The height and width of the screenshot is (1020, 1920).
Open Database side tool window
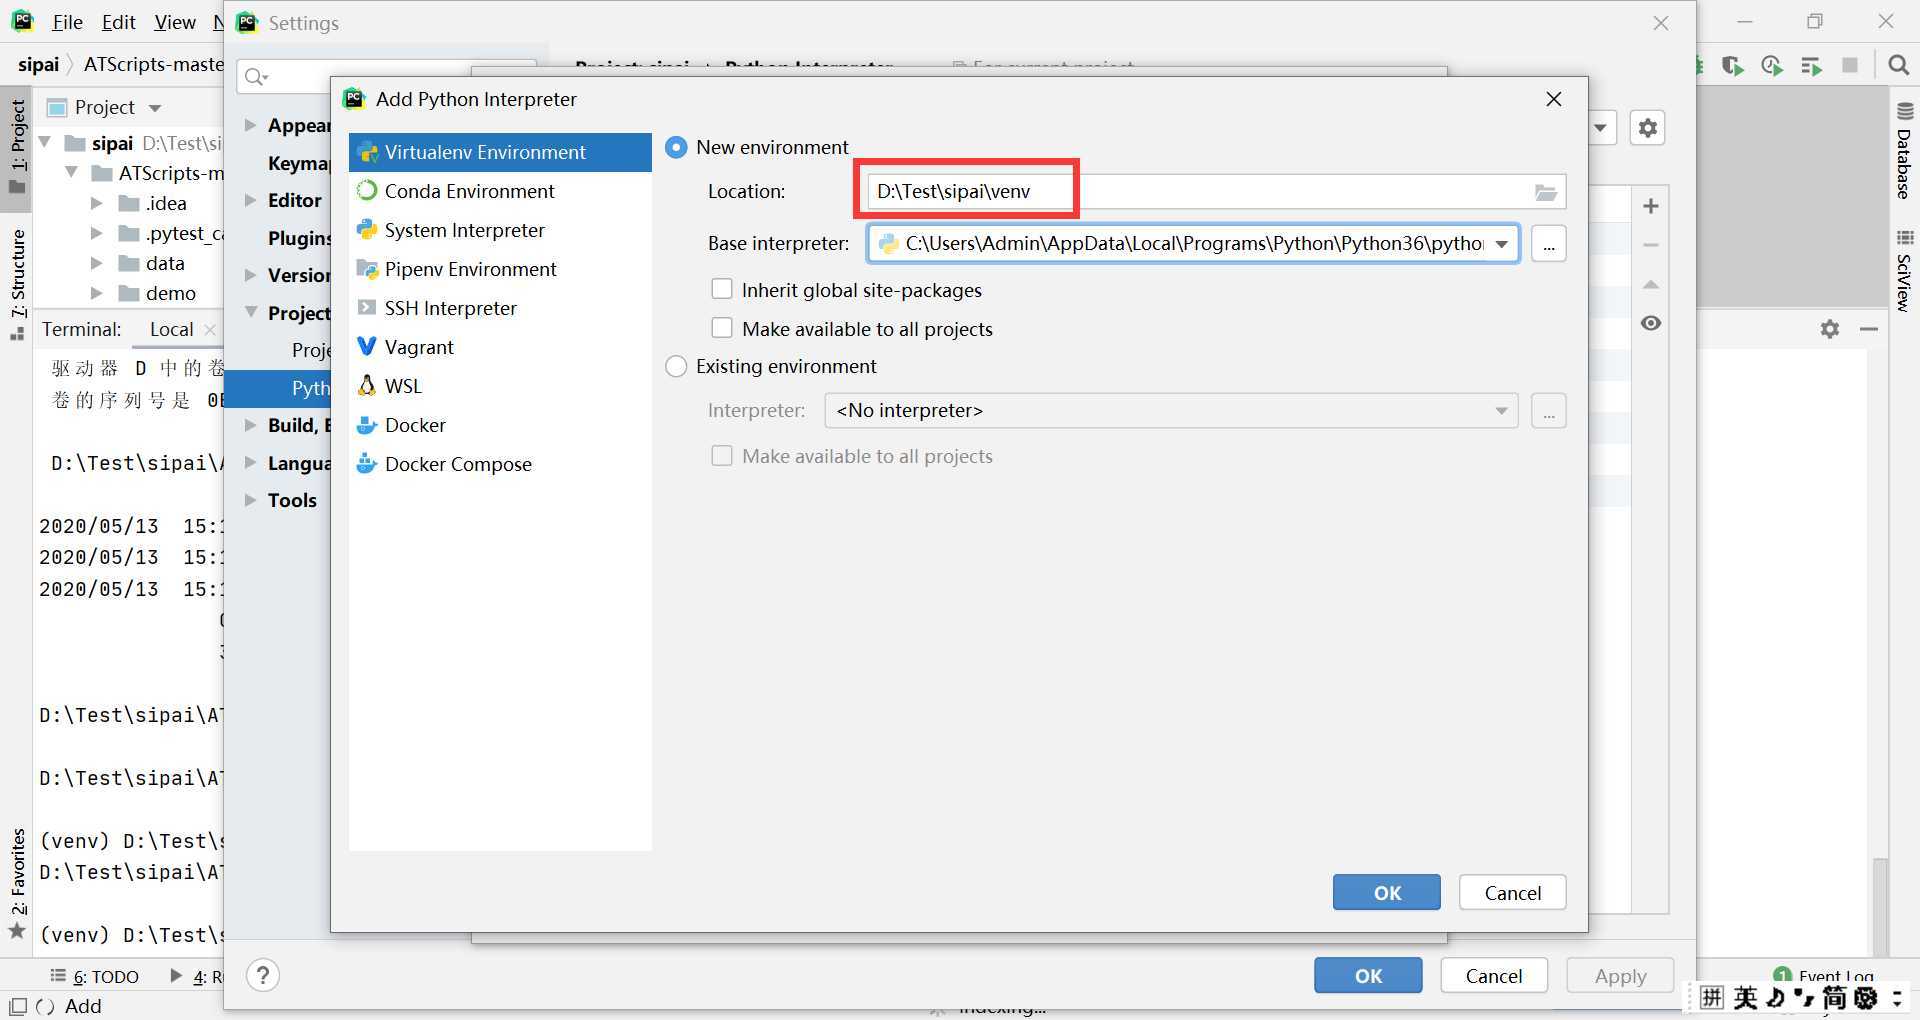pyautogui.click(x=1904, y=150)
